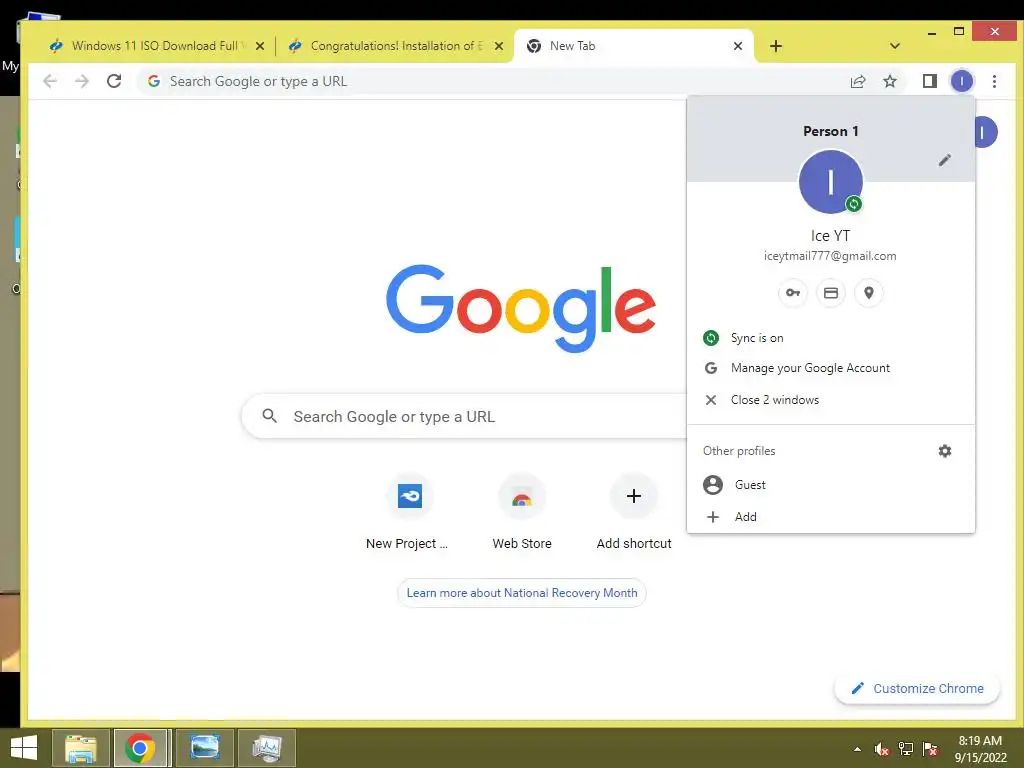The image size is (1024, 768).
Task: Click the large Ice YT profile avatar
Action: [x=831, y=182]
